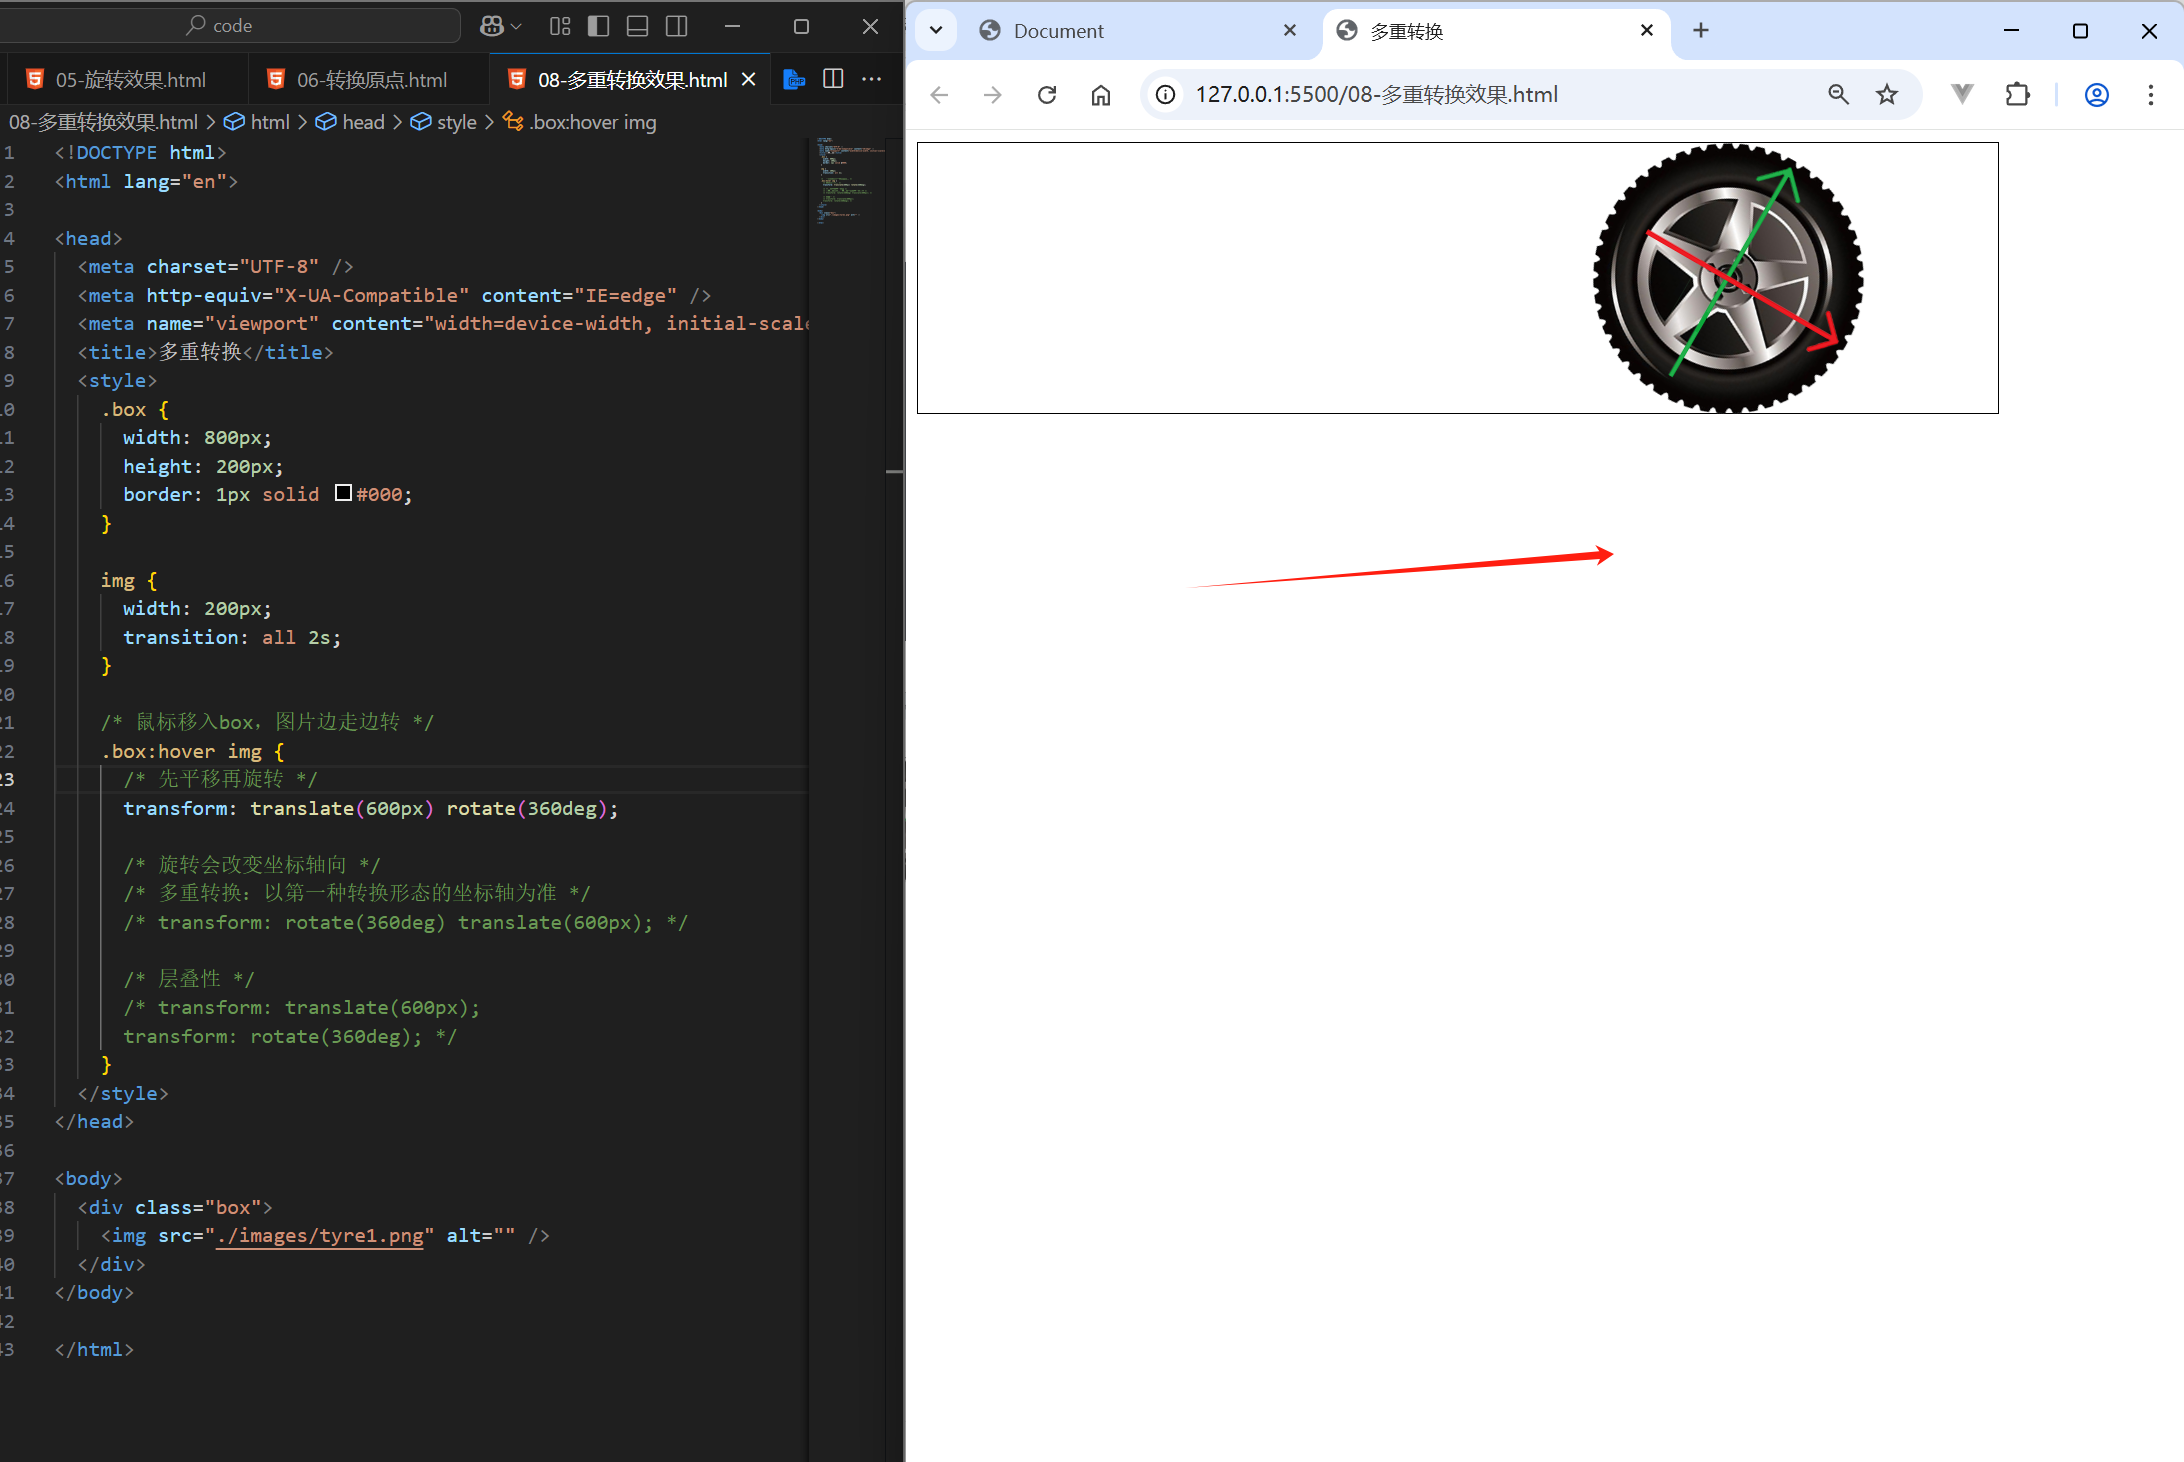2184x1462 pixels.
Task: Expand the Chrome tab search dropdown
Action: [936, 30]
